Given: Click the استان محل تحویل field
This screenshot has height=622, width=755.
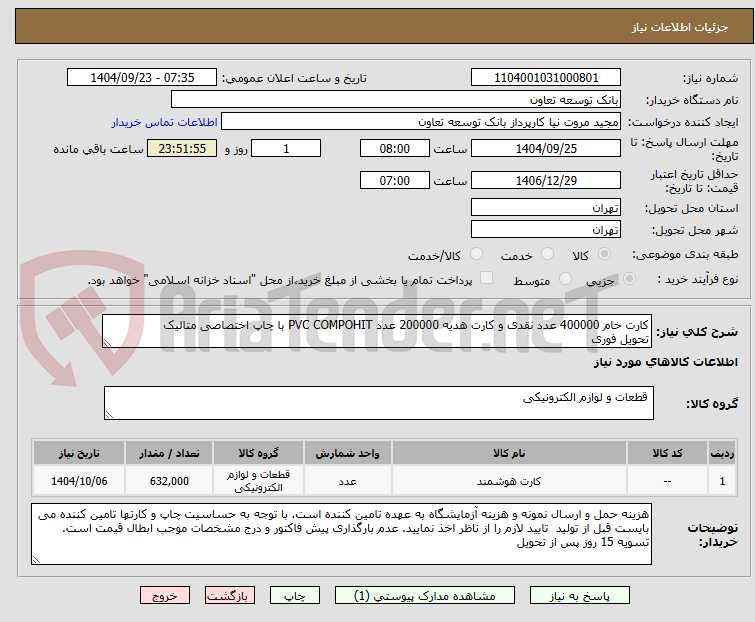Looking at the screenshot, I should pyautogui.click(x=546, y=207).
